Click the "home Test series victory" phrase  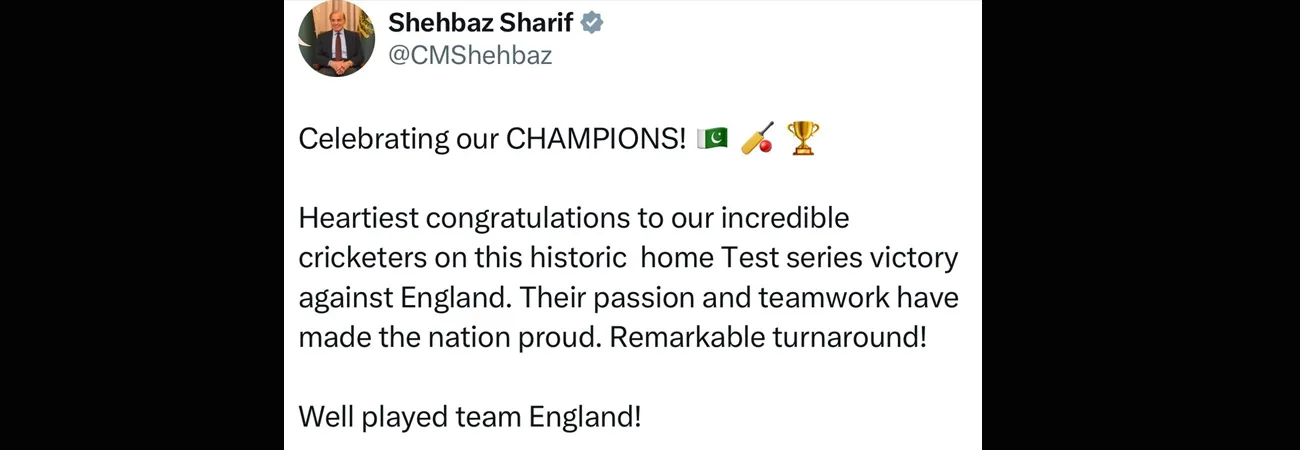pos(799,258)
